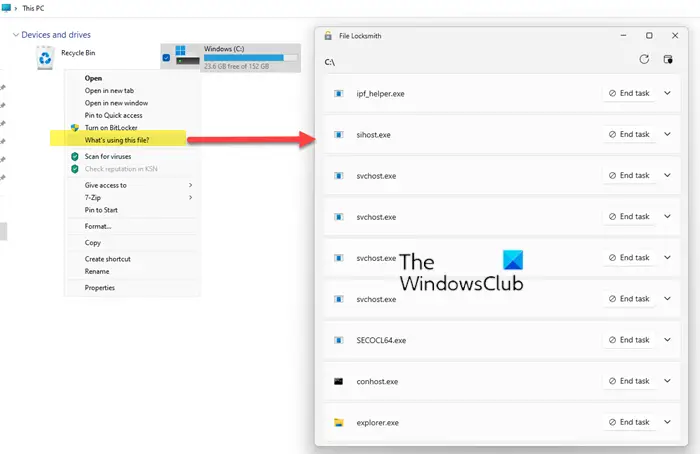The image size is (700, 454).
Task: Click the This PC monitor icon
Action: pos(6,8)
